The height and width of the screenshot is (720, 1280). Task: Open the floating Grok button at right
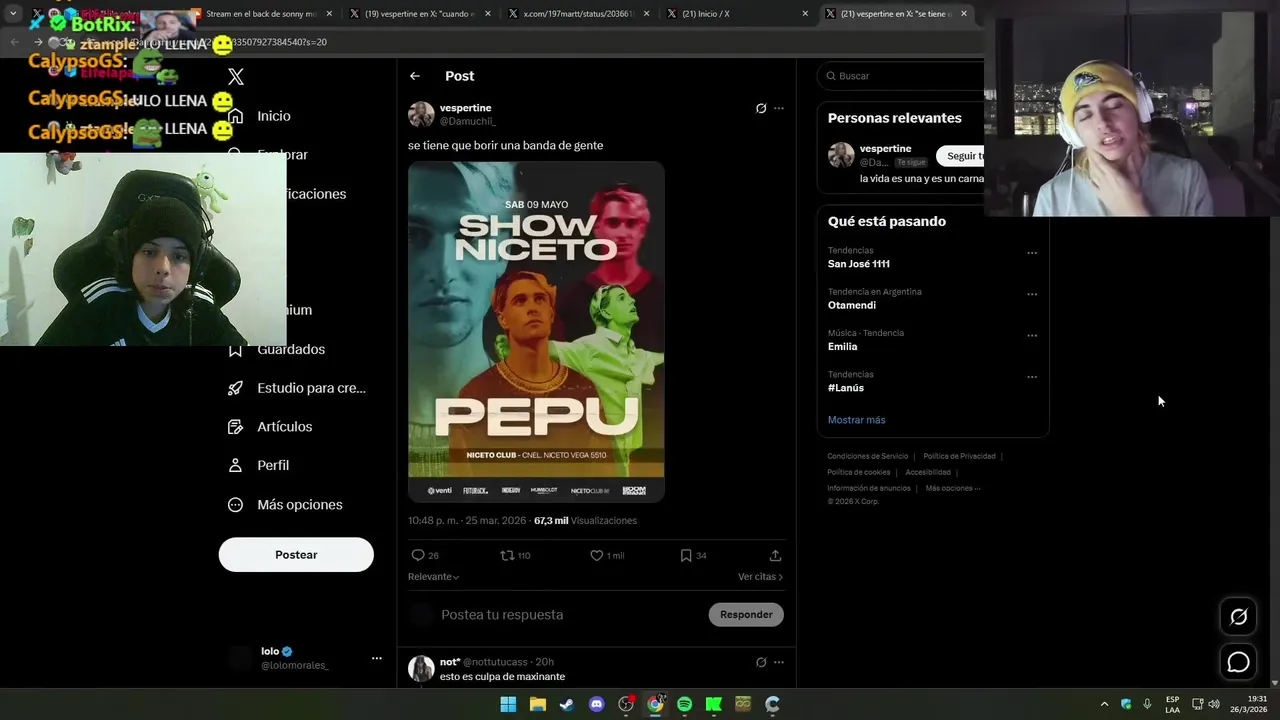click(x=1238, y=617)
